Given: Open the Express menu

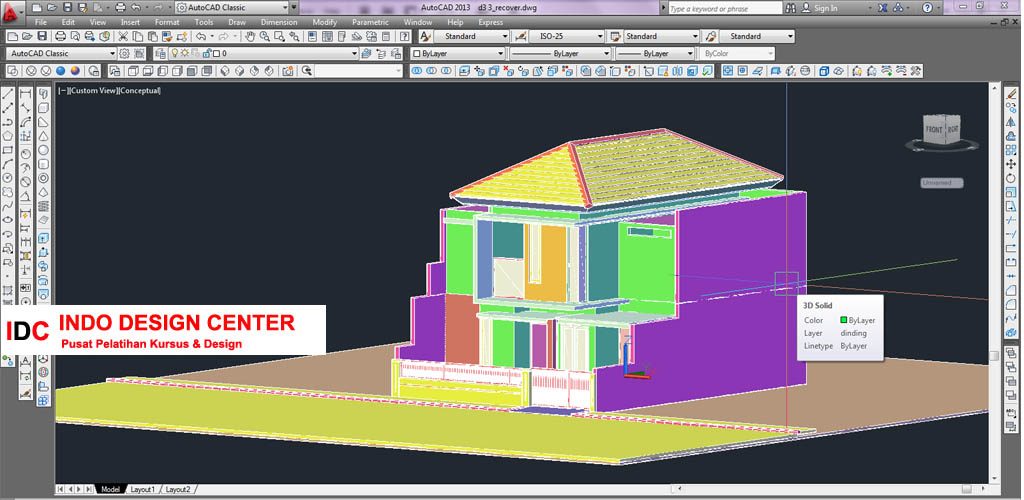Looking at the screenshot, I should pos(490,22).
